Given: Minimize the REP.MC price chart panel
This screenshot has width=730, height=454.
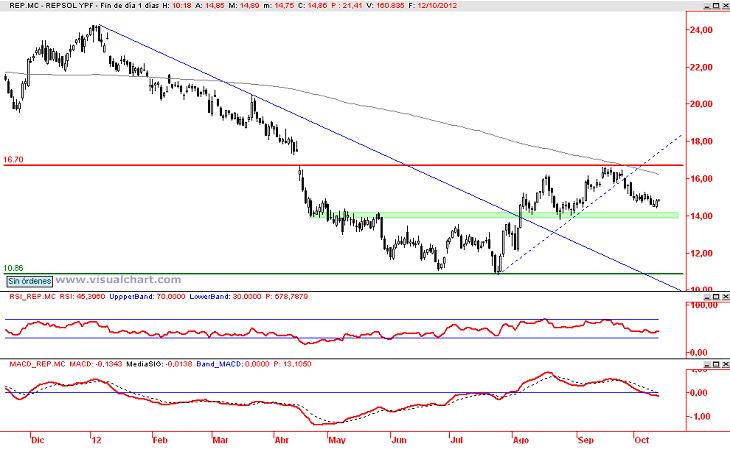Looking at the screenshot, I should click(707, 6).
